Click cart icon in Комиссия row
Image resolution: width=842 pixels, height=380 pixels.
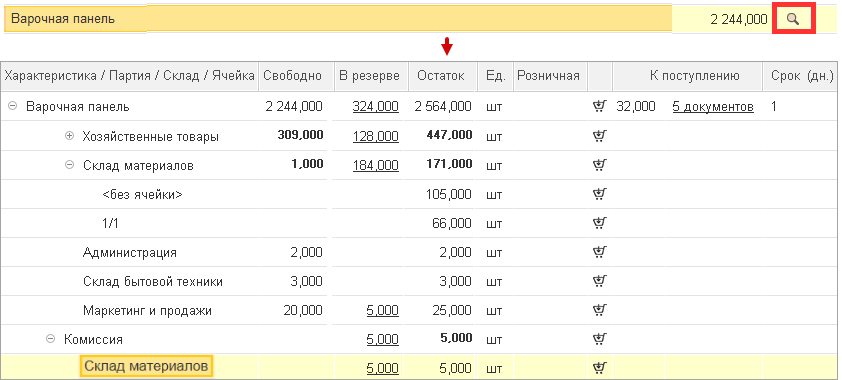tap(599, 339)
